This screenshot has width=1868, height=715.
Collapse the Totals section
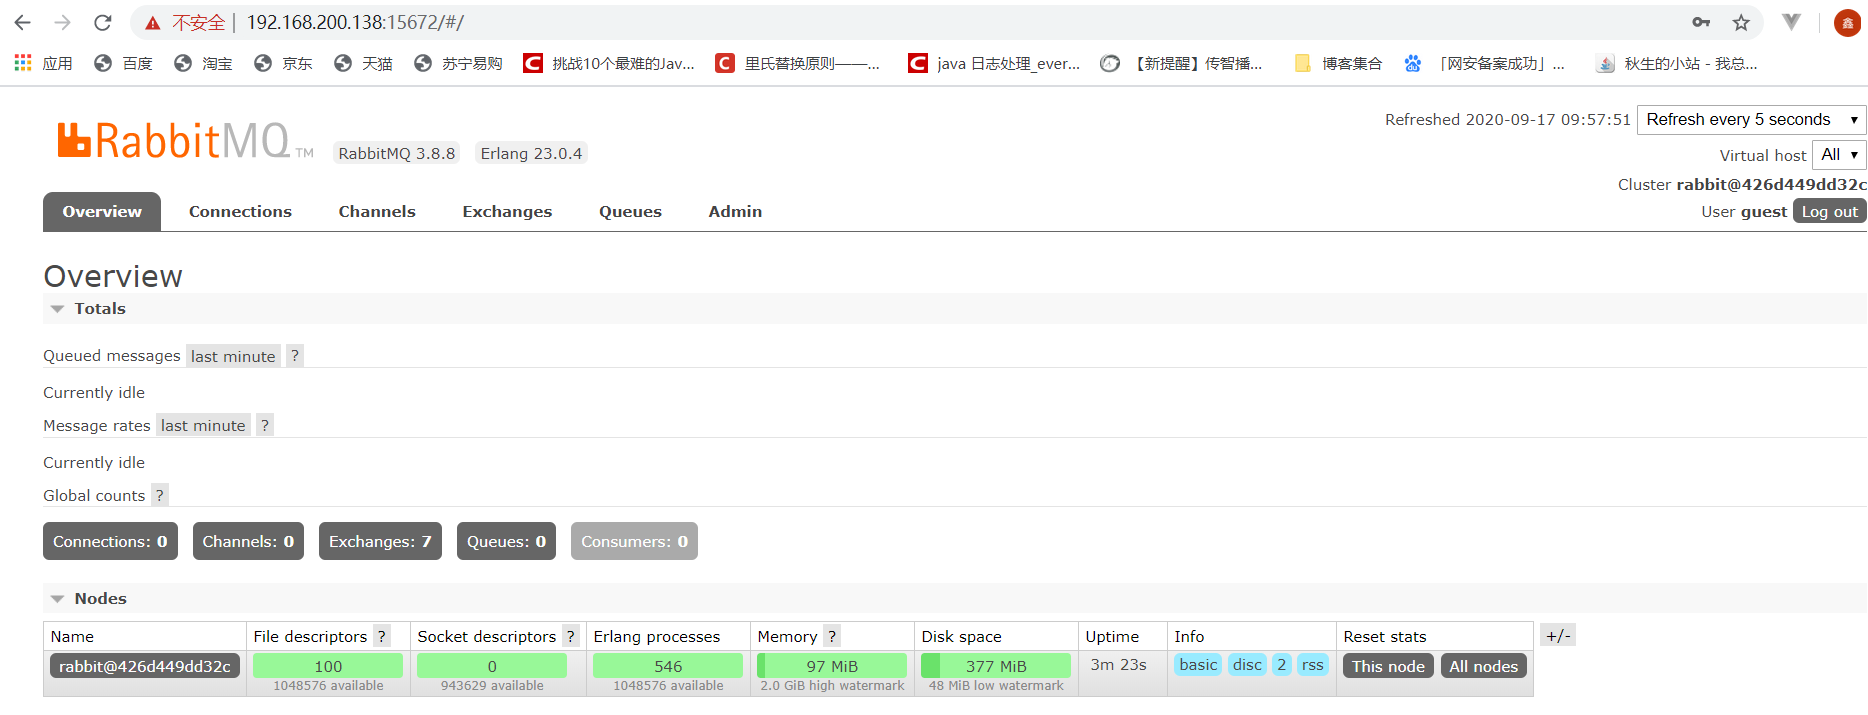tap(58, 309)
